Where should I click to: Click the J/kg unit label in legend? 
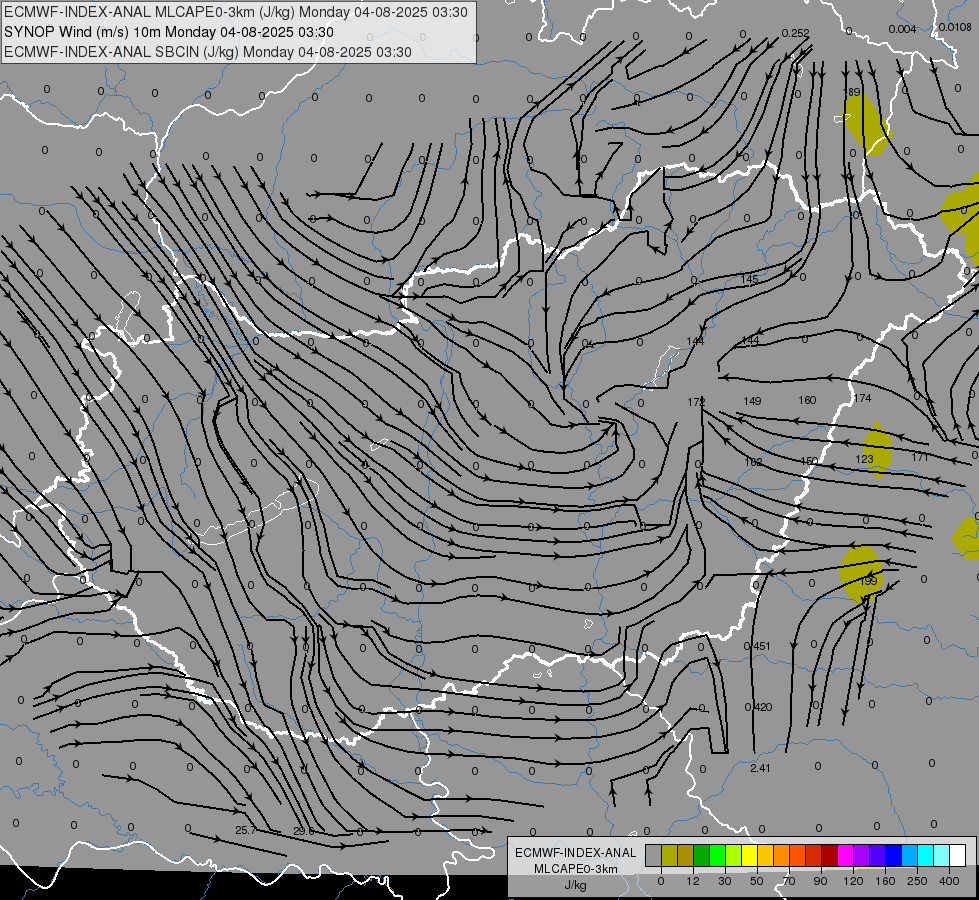coord(576,885)
